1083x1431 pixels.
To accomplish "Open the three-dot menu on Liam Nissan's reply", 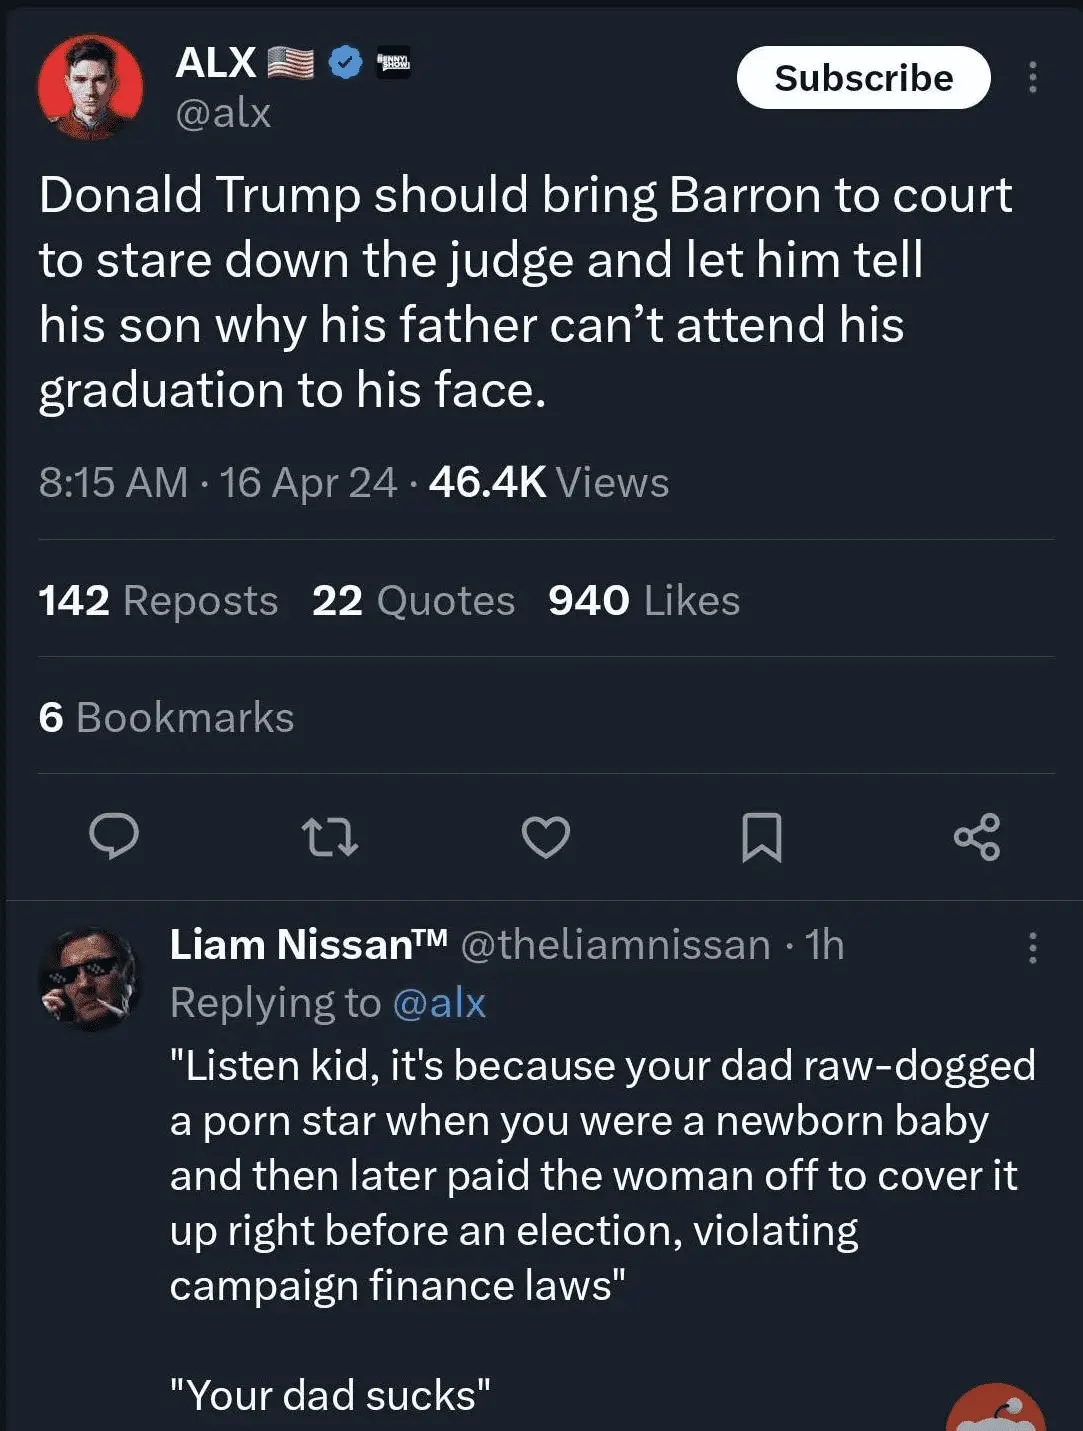I will click(x=1032, y=947).
